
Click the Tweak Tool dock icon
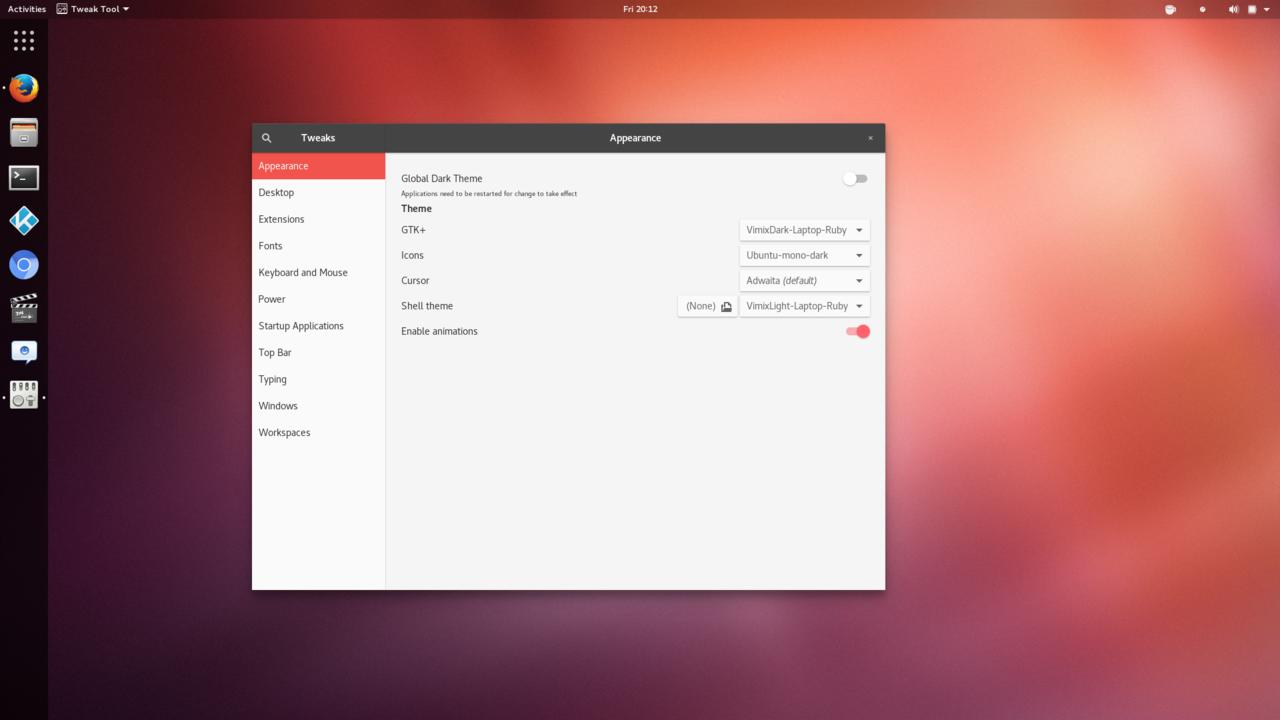click(24, 395)
